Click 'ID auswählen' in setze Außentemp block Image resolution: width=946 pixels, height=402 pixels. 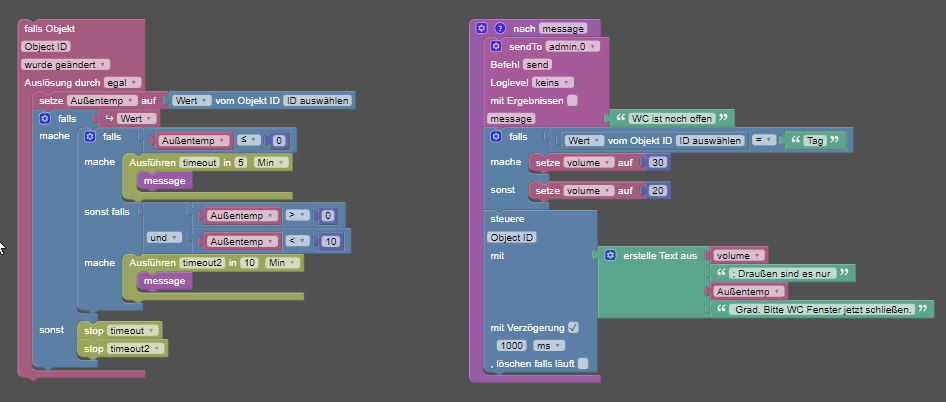[317, 101]
